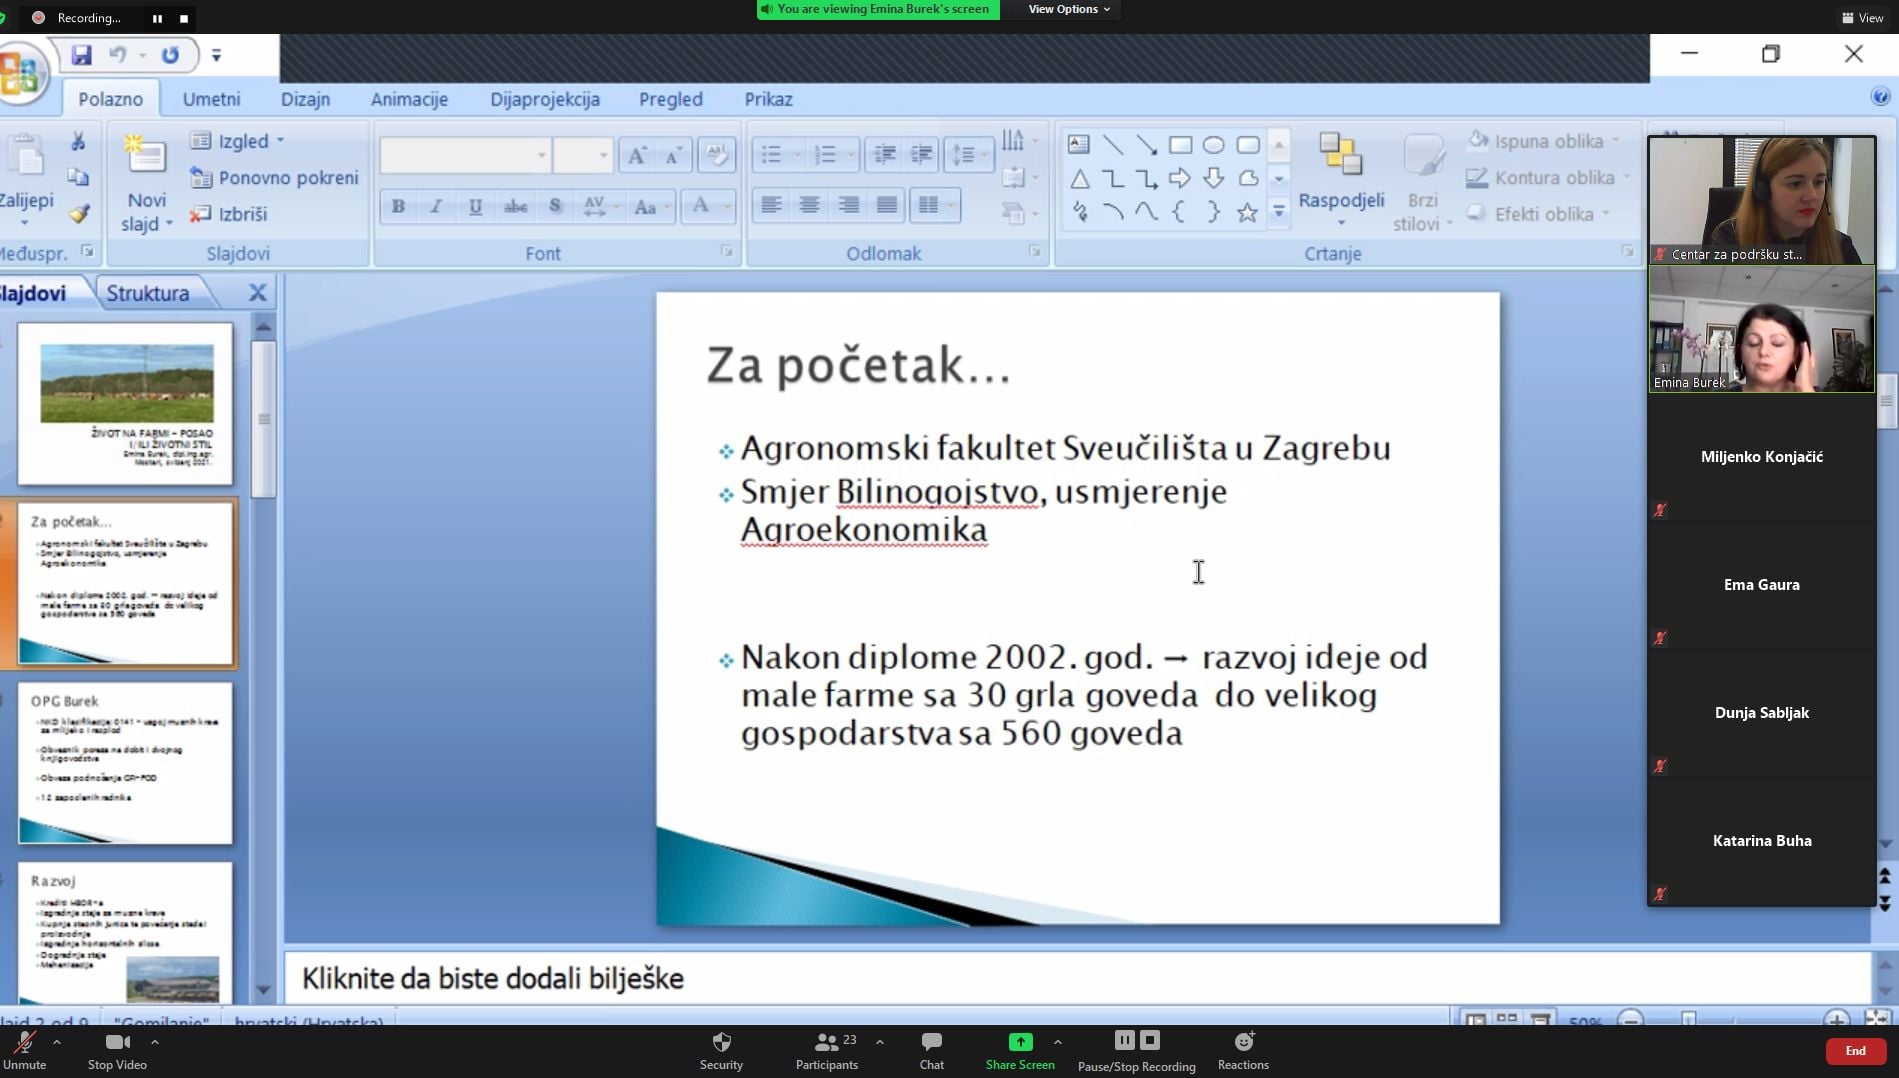Viewport: 1899px width, 1078px height.
Task: Click Izbriši to delete slide
Action: 229,213
